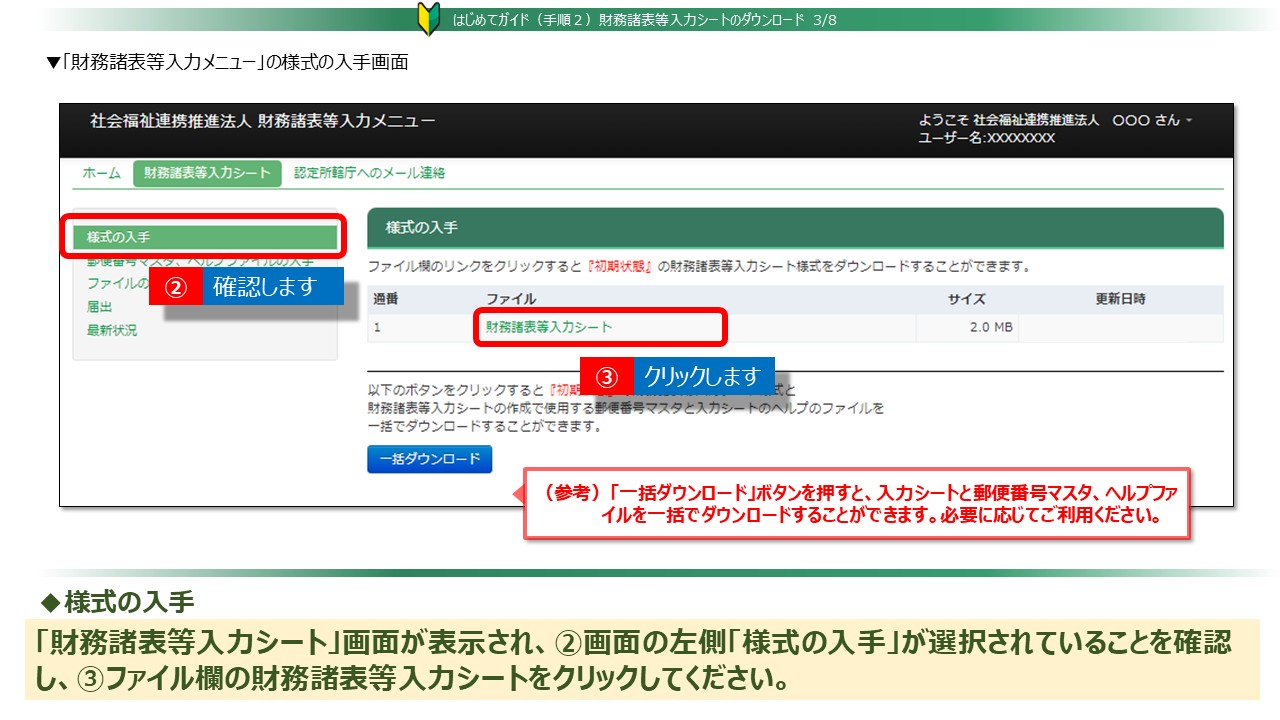Show 最新状況 from the sidebar

click(x=112, y=330)
